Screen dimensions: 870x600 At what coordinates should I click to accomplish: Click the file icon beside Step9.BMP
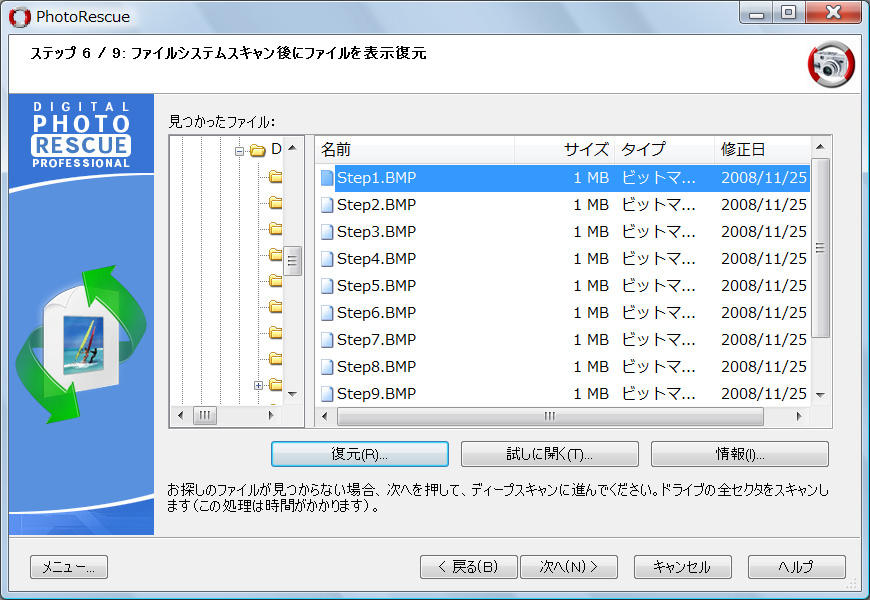click(x=327, y=394)
